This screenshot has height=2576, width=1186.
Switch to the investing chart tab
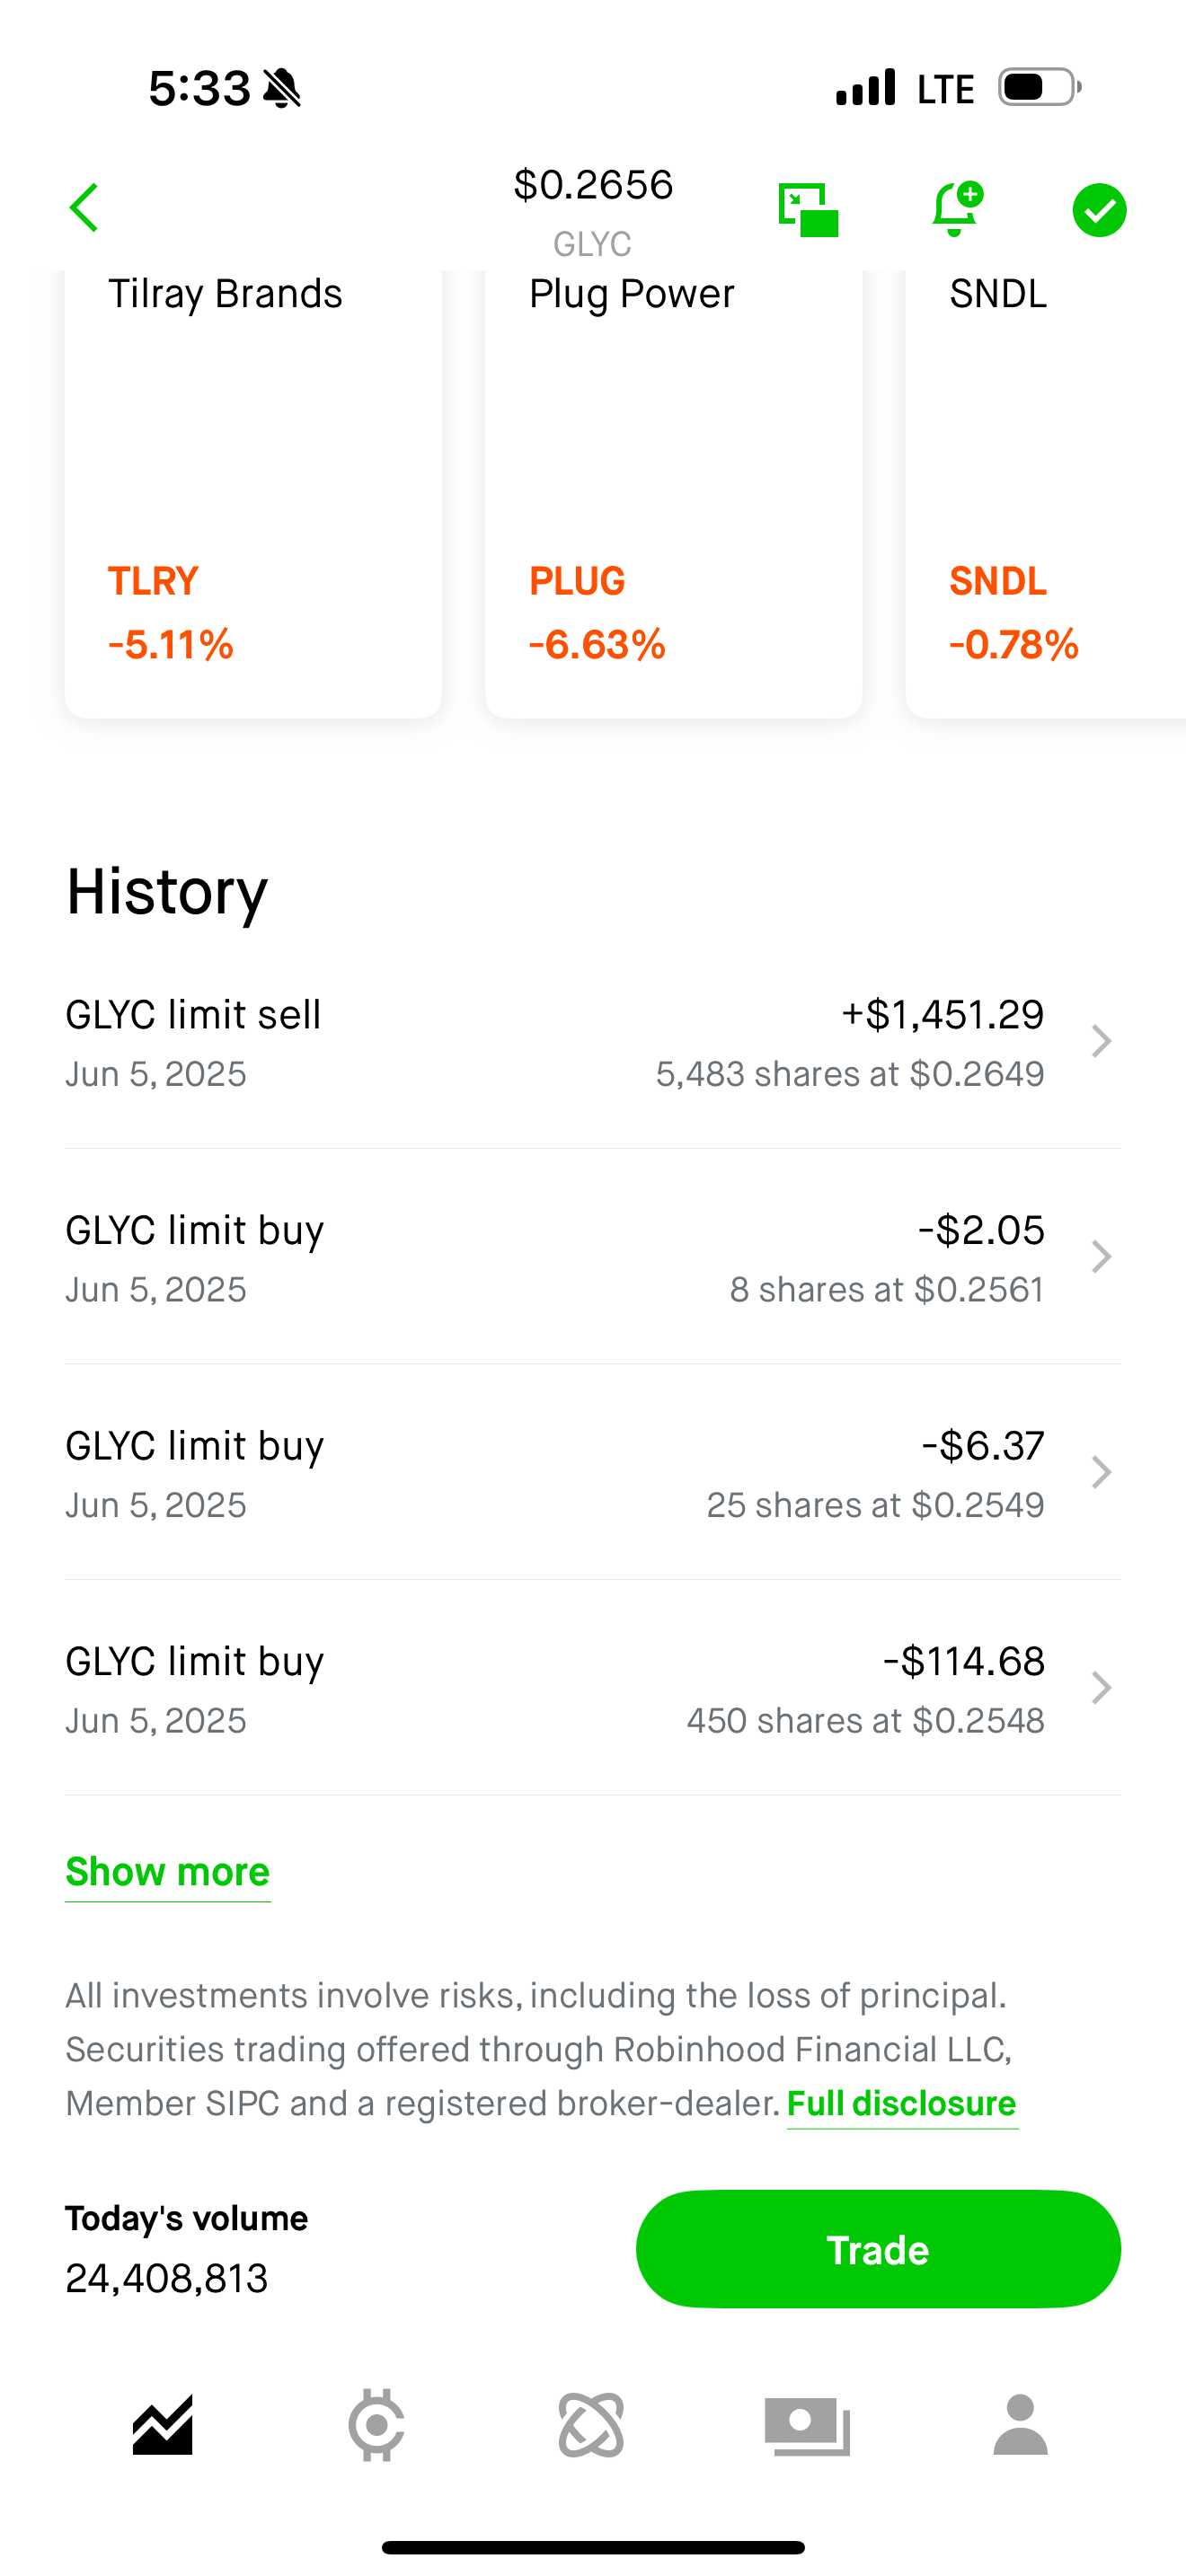(162, 2425)
